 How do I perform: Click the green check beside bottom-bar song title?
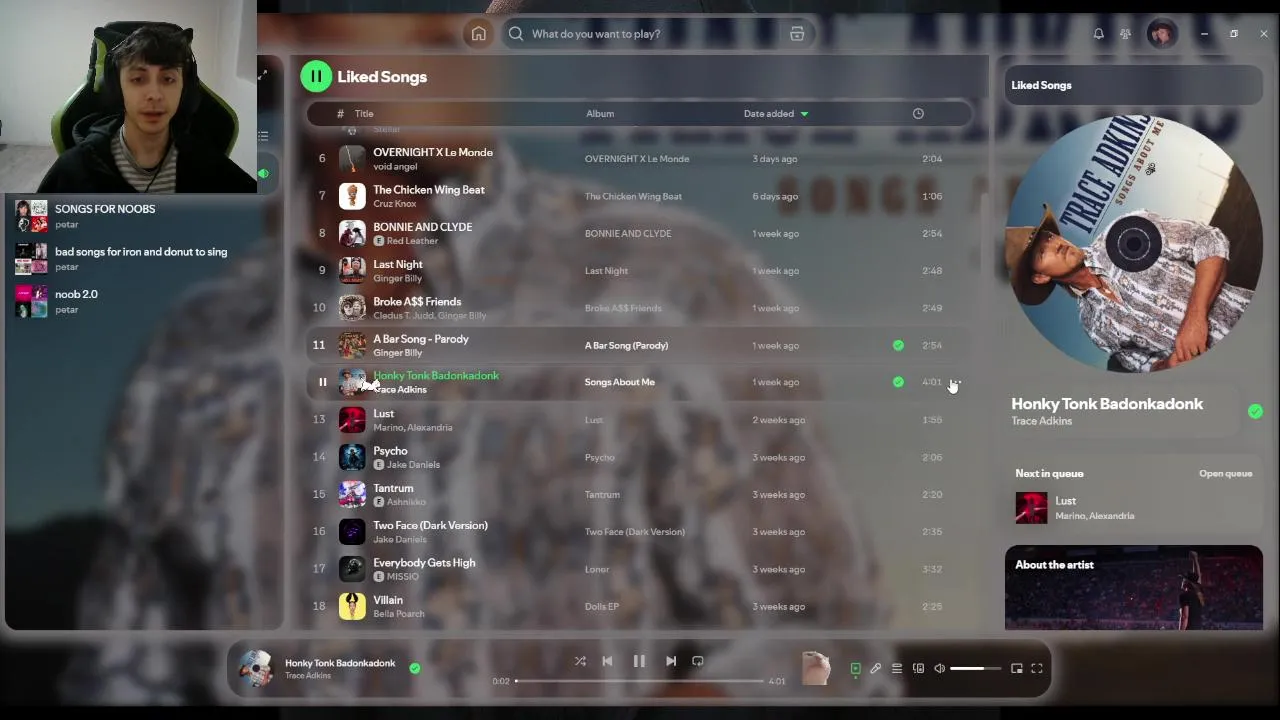coord(415,668)
